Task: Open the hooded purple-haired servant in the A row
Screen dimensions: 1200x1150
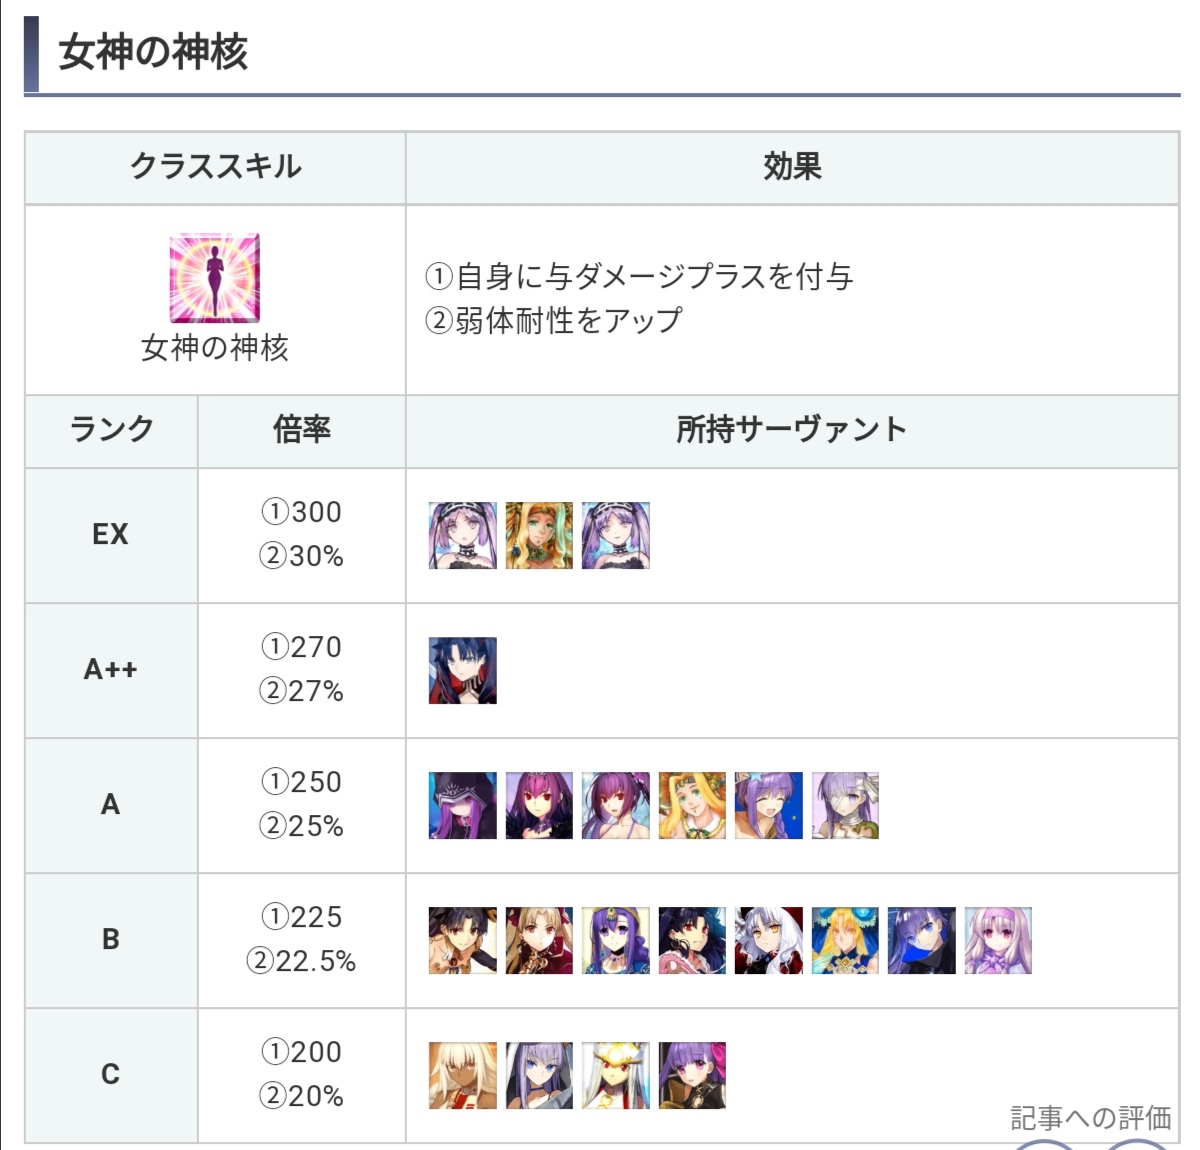Action: (463, 806)
